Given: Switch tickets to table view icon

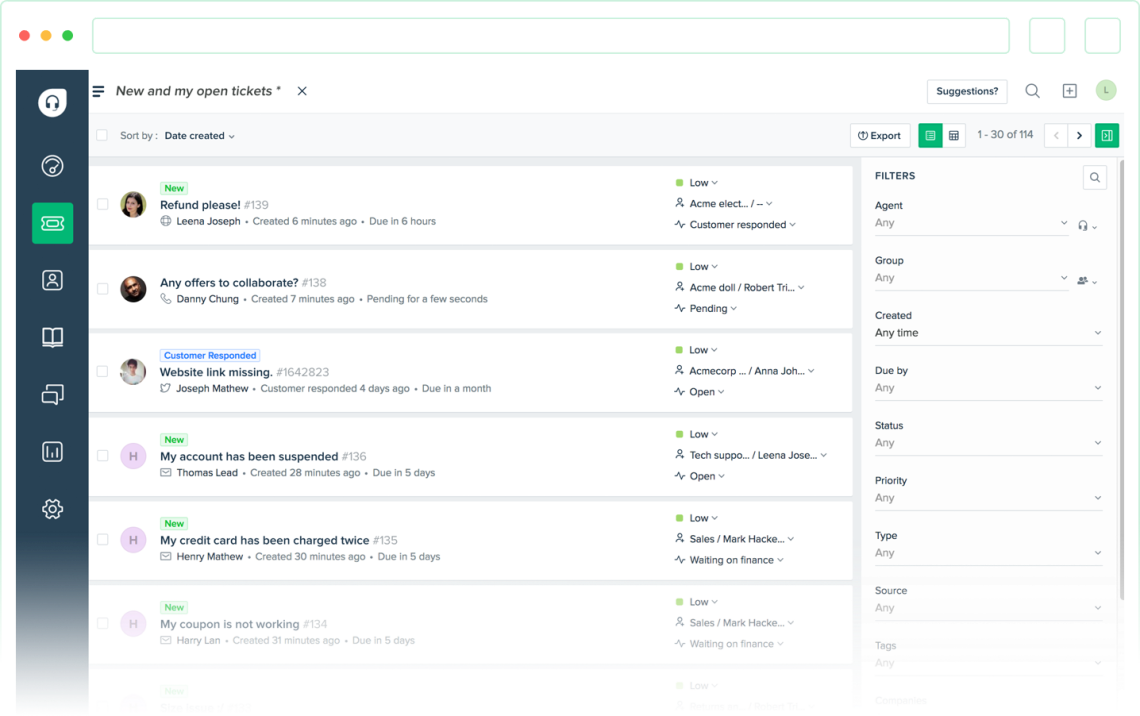Looking at the screenshot, I should pyautogui.click(x=954, y=135).
